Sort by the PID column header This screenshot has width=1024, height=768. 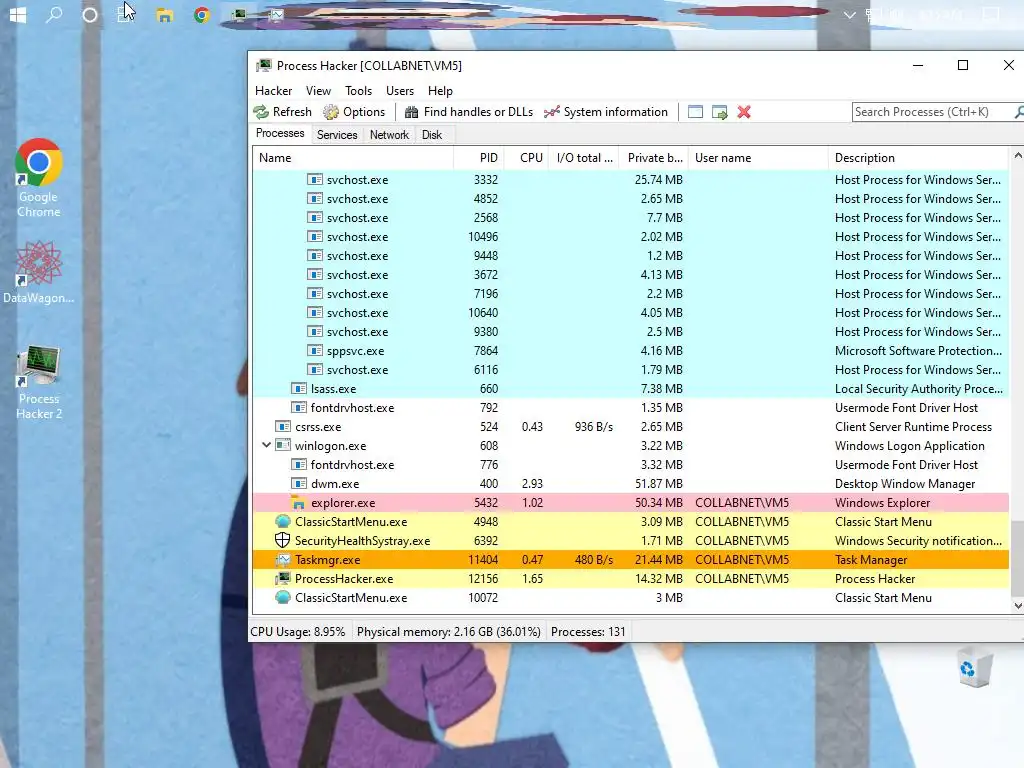(479, 158)
